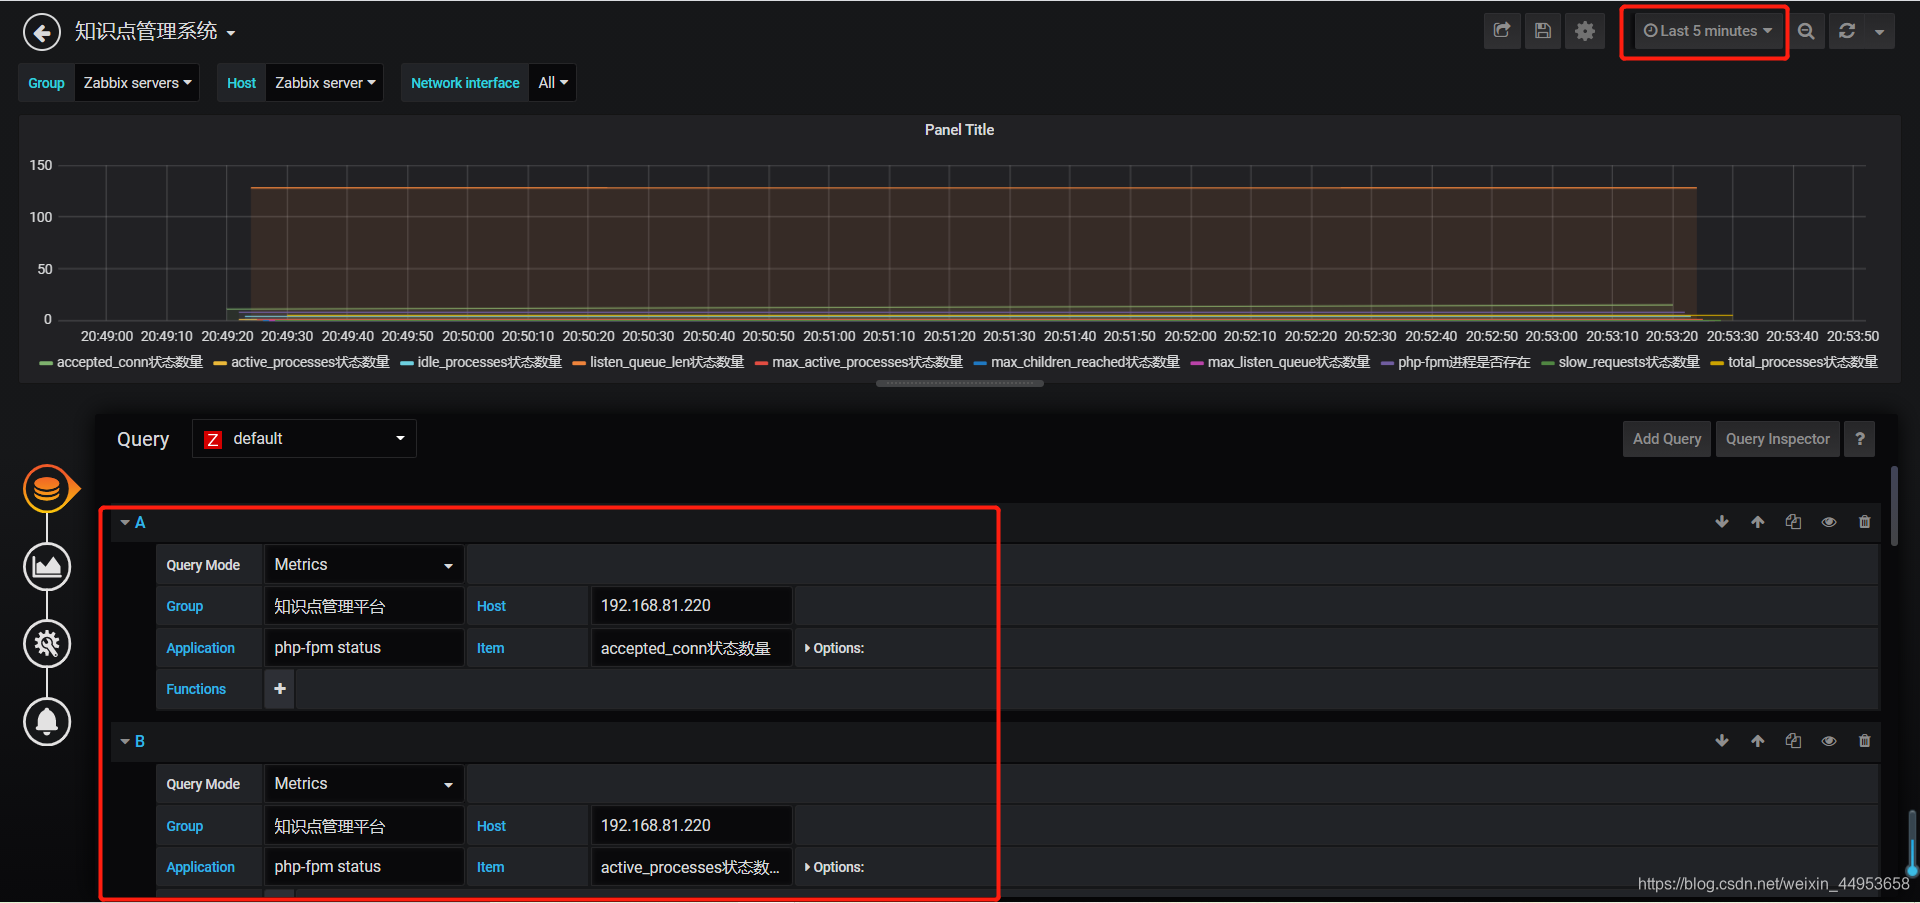The width and height of the screenshot is (1920, 903).
Task: Toggle visibility of query B with eye icon
Action: pyautogui.click(x=1829, y=741)
